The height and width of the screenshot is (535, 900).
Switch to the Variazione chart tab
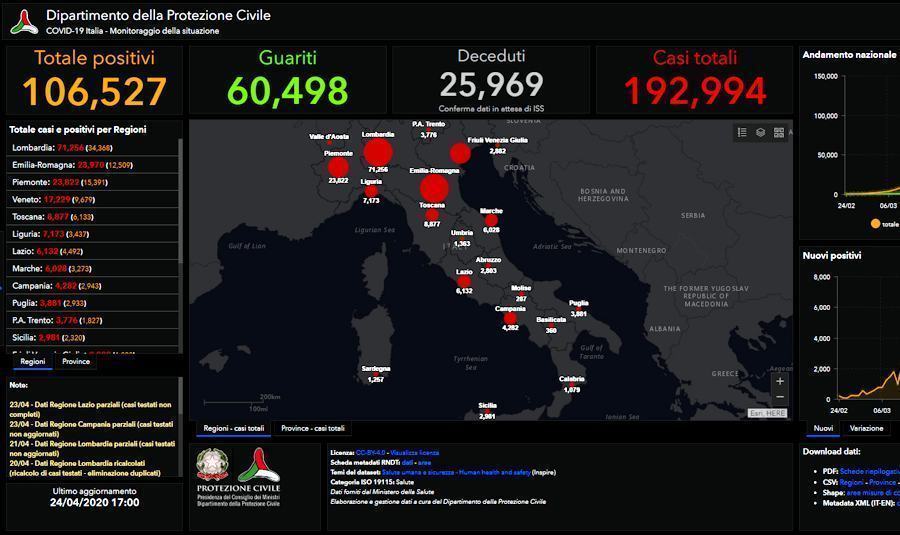pyautogui.click(x=866, y=428)
